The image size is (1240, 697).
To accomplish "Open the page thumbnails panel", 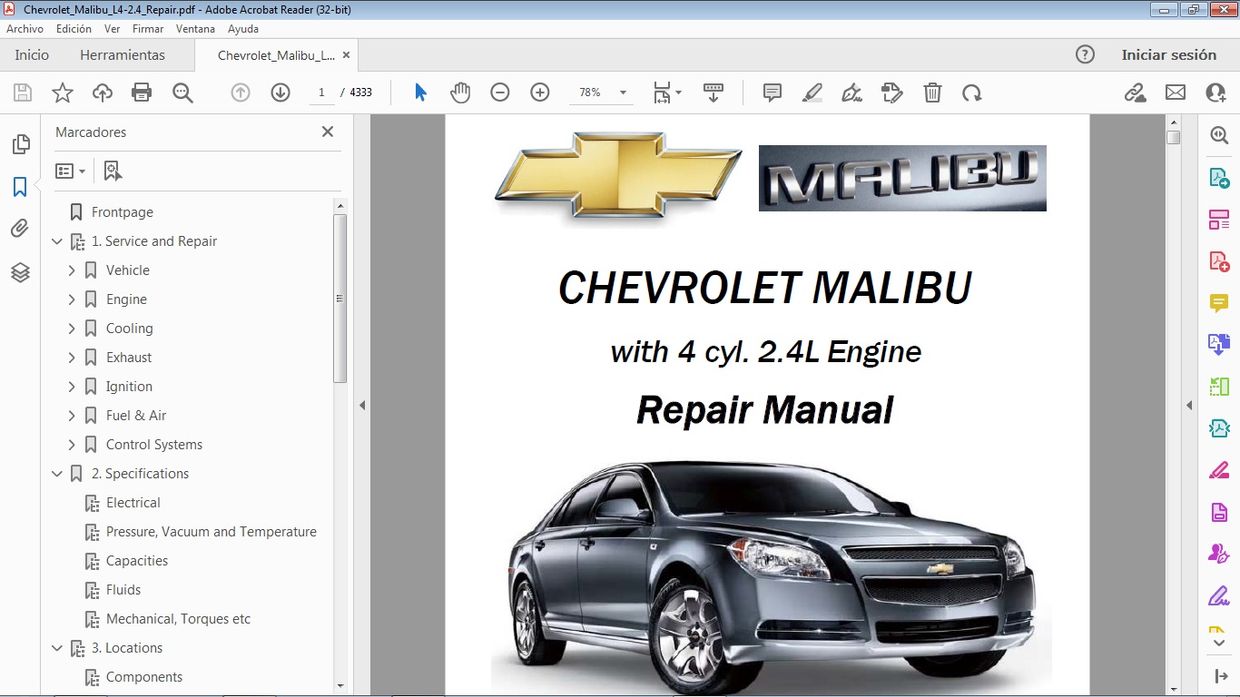I will (21, 143).
